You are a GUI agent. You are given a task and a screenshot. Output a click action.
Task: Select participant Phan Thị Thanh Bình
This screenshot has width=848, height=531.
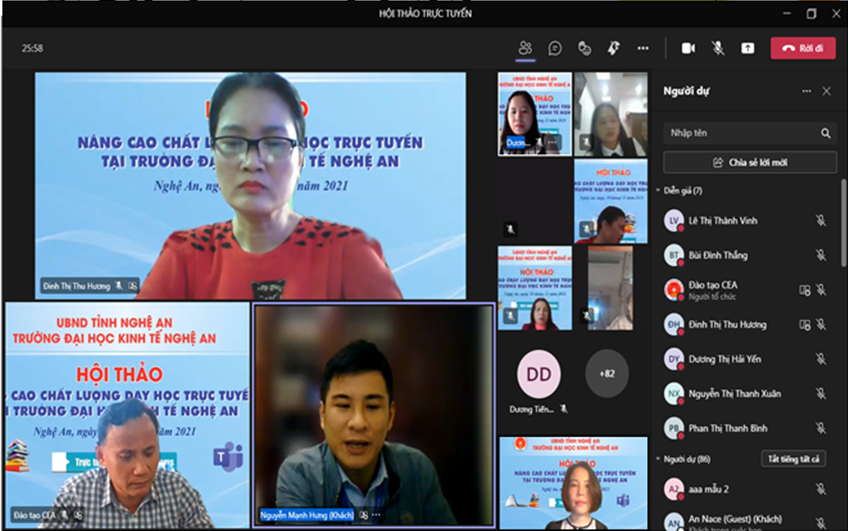coord(749,428)
